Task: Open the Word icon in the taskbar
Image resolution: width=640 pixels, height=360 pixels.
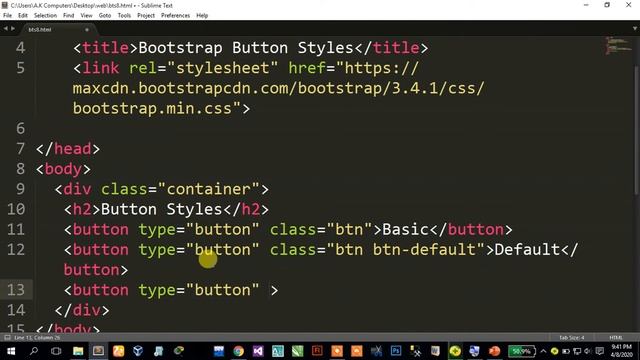Action: pos(435,351)
